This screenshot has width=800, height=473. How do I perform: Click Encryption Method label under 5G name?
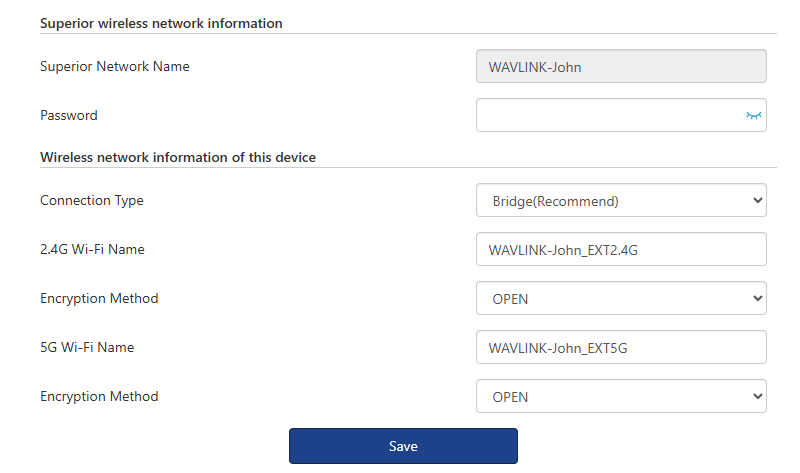[x=99, y=397]
